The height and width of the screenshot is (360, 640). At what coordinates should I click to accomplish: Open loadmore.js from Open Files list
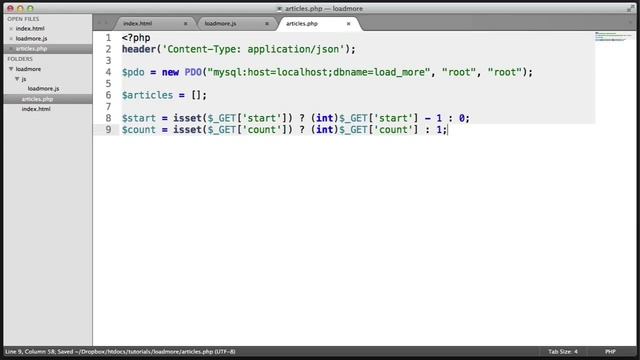31,39
